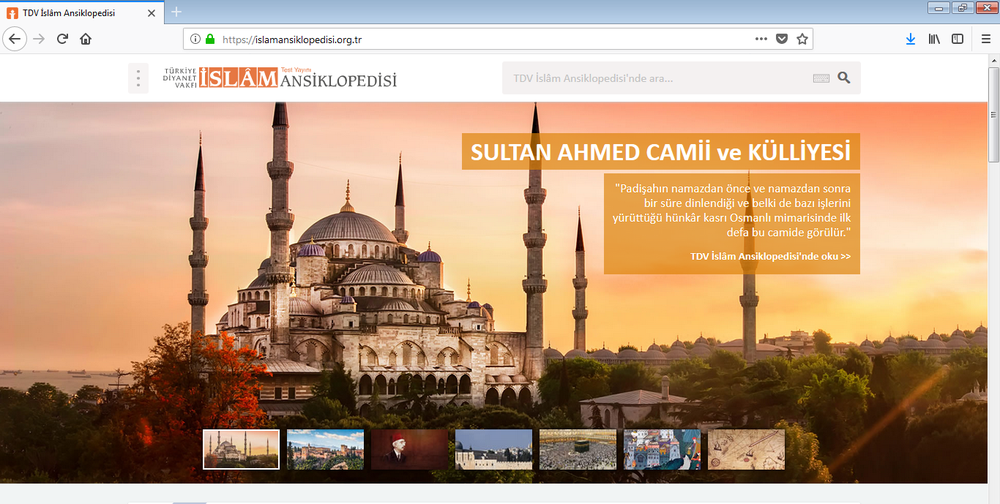Bookmark this page with the star icon
This screenshot has height=504, width=1000.
point(802,39)
